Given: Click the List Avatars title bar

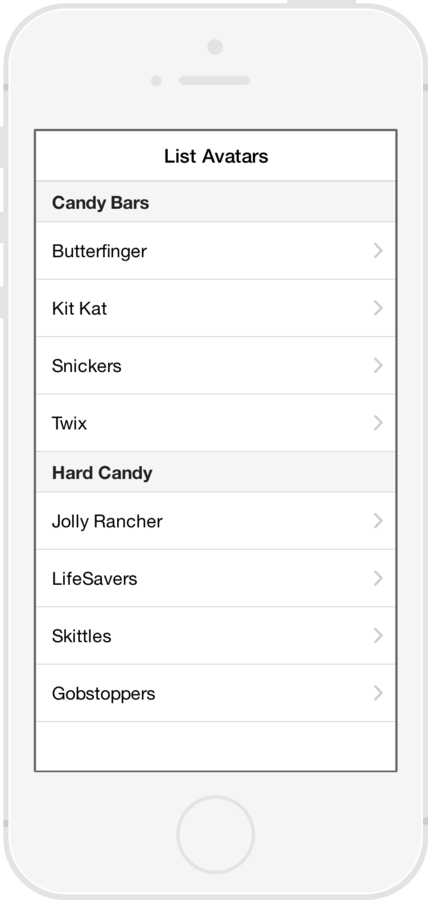Looking at the screenshot, I should pos(216,156).
